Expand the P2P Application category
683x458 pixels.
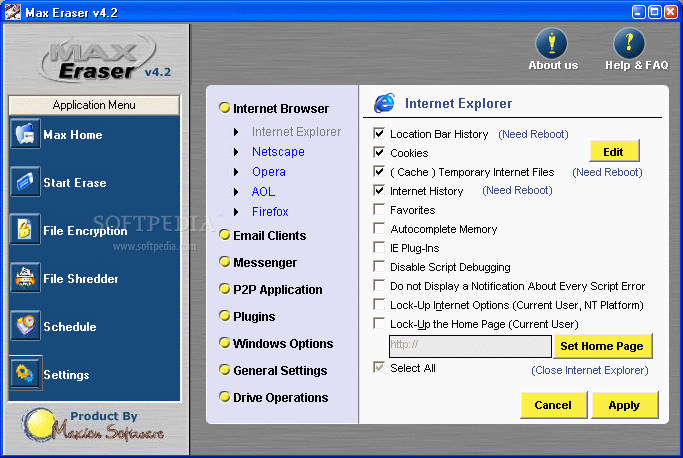pyautogui.click(x=278, y=289)
